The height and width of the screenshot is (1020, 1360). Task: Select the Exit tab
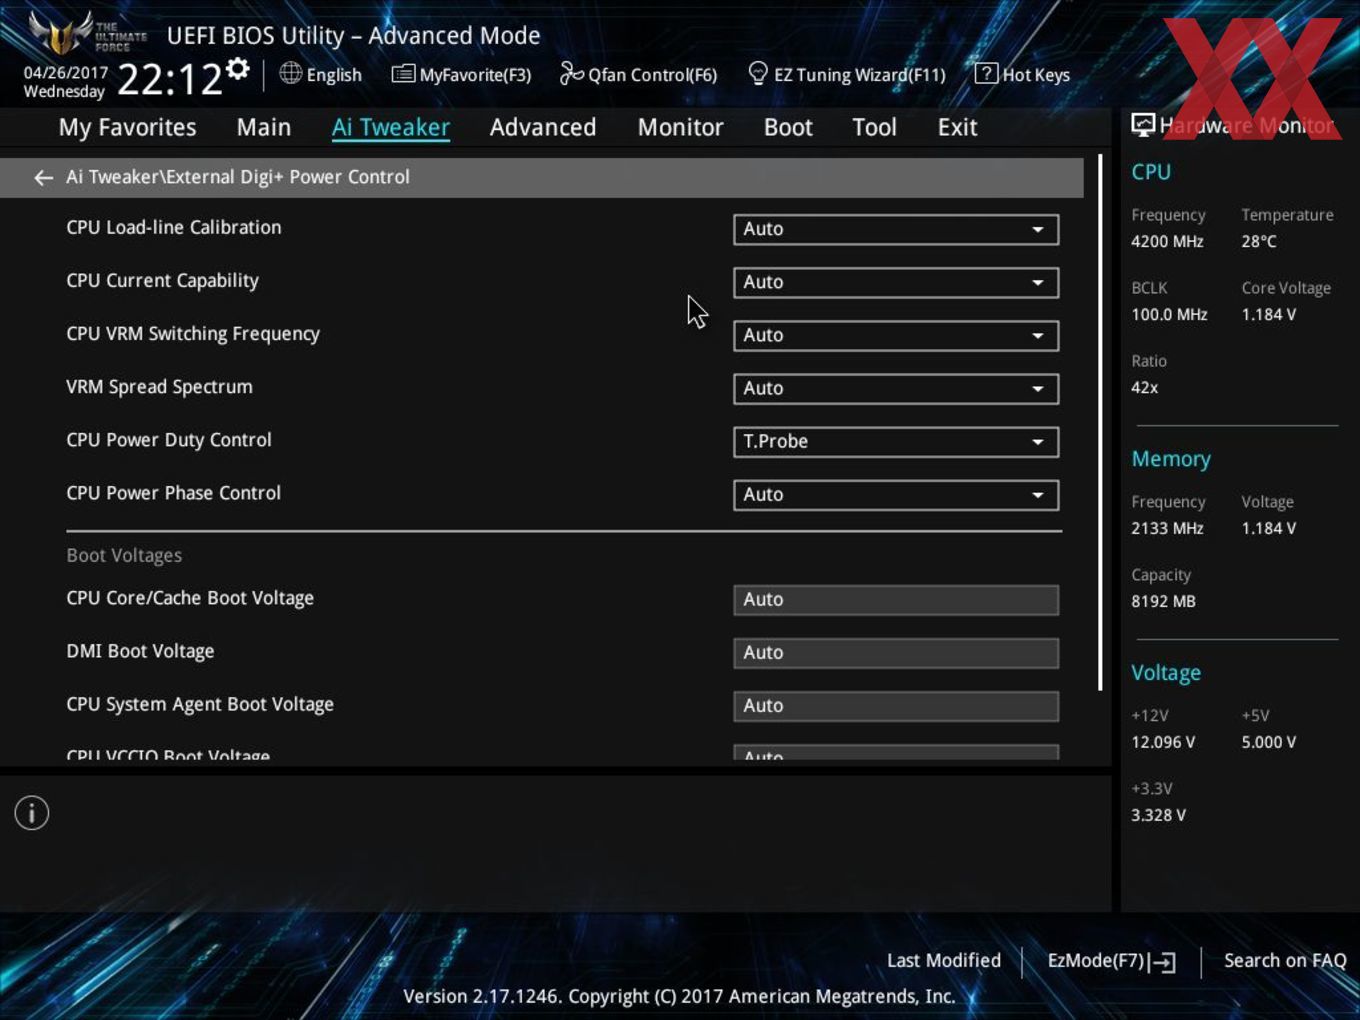(x=957, y=127)
